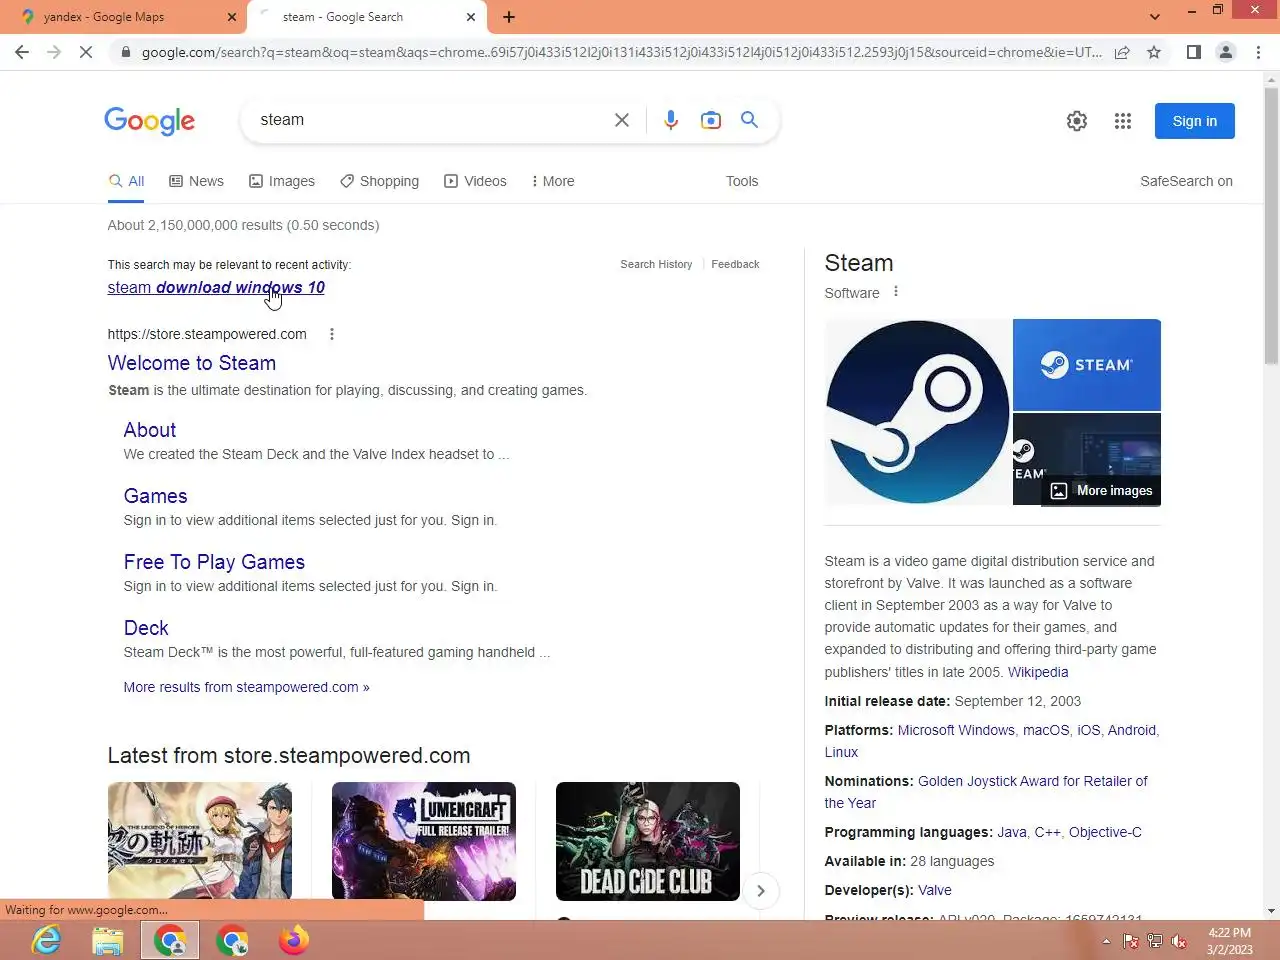Send feedback via the Feedback link

tap(735, 264)
